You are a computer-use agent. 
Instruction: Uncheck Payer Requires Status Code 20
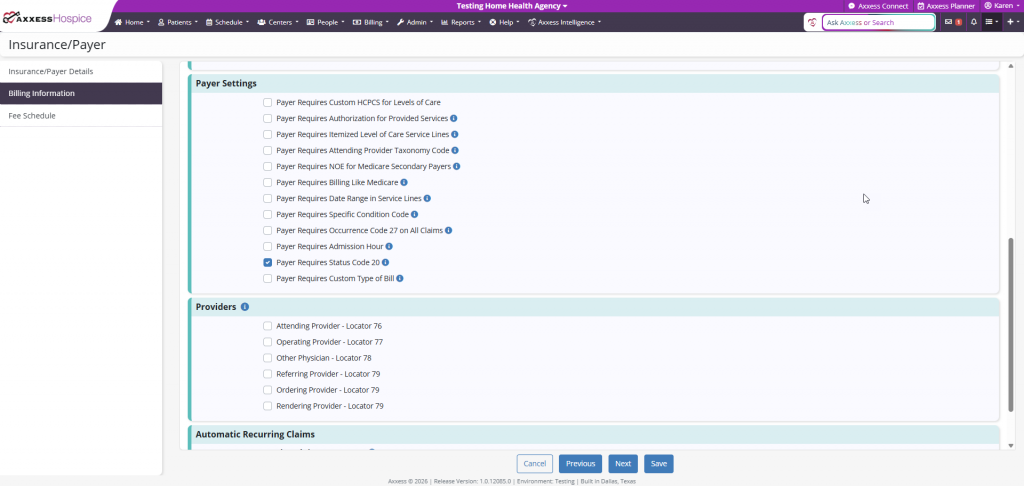(x=268, y=262)
